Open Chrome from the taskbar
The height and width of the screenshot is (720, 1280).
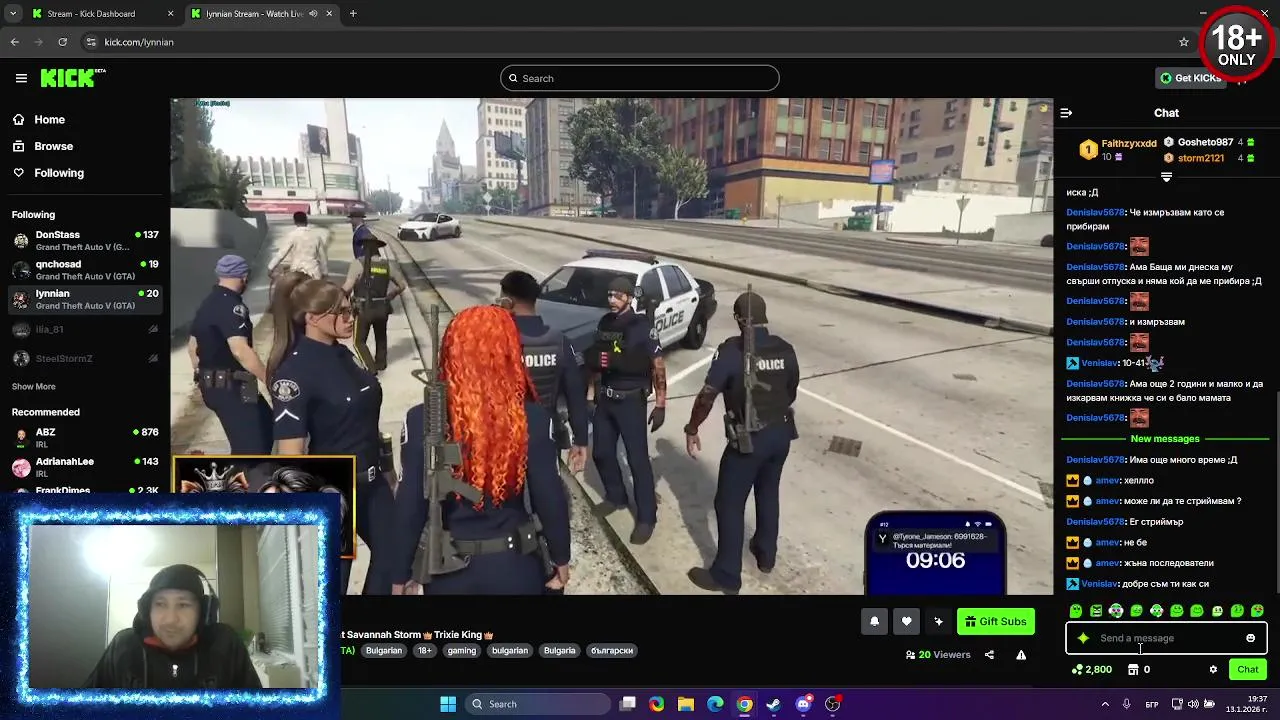pos(745,704)
